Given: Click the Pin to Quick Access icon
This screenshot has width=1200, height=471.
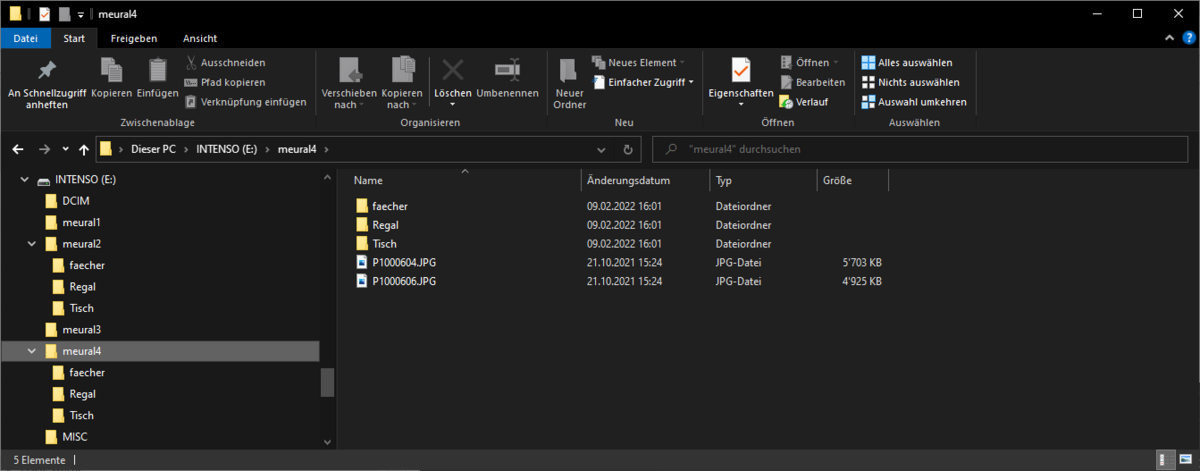Looking at the screenshot, I should 45,71.
